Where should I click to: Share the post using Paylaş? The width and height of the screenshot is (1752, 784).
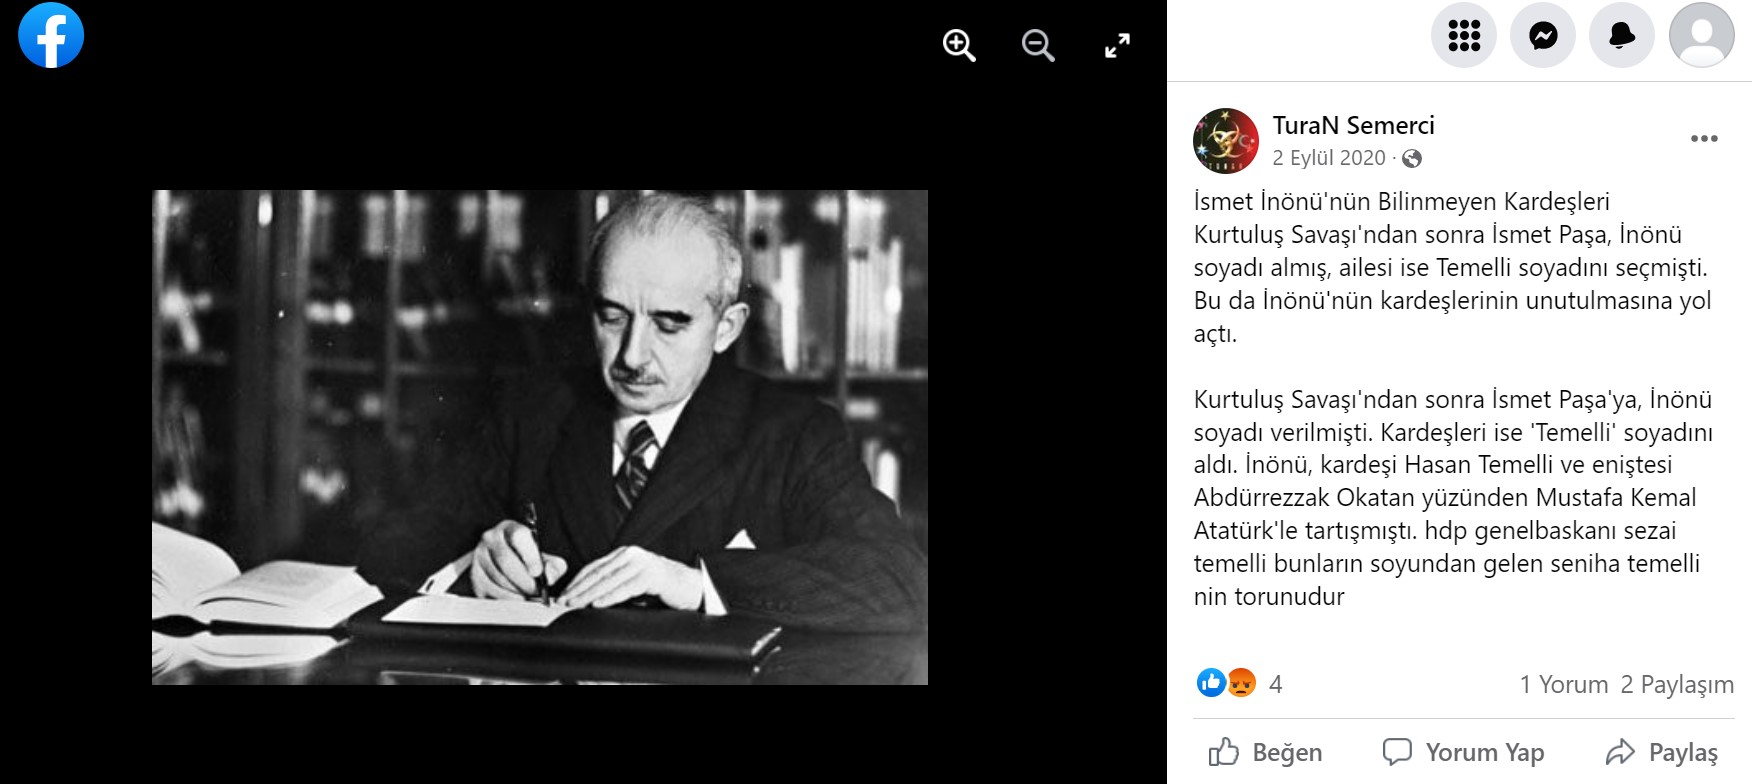(x=1661, y=752)
